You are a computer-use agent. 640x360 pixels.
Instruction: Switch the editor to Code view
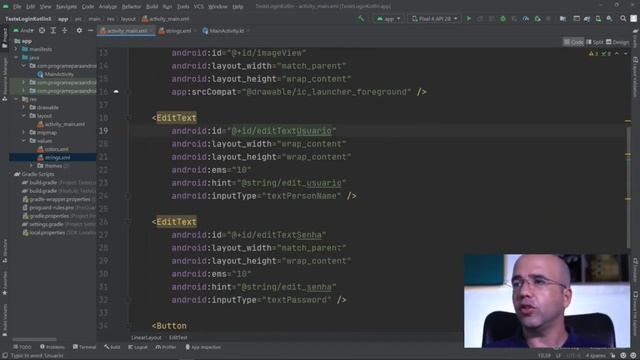(573, 42)
